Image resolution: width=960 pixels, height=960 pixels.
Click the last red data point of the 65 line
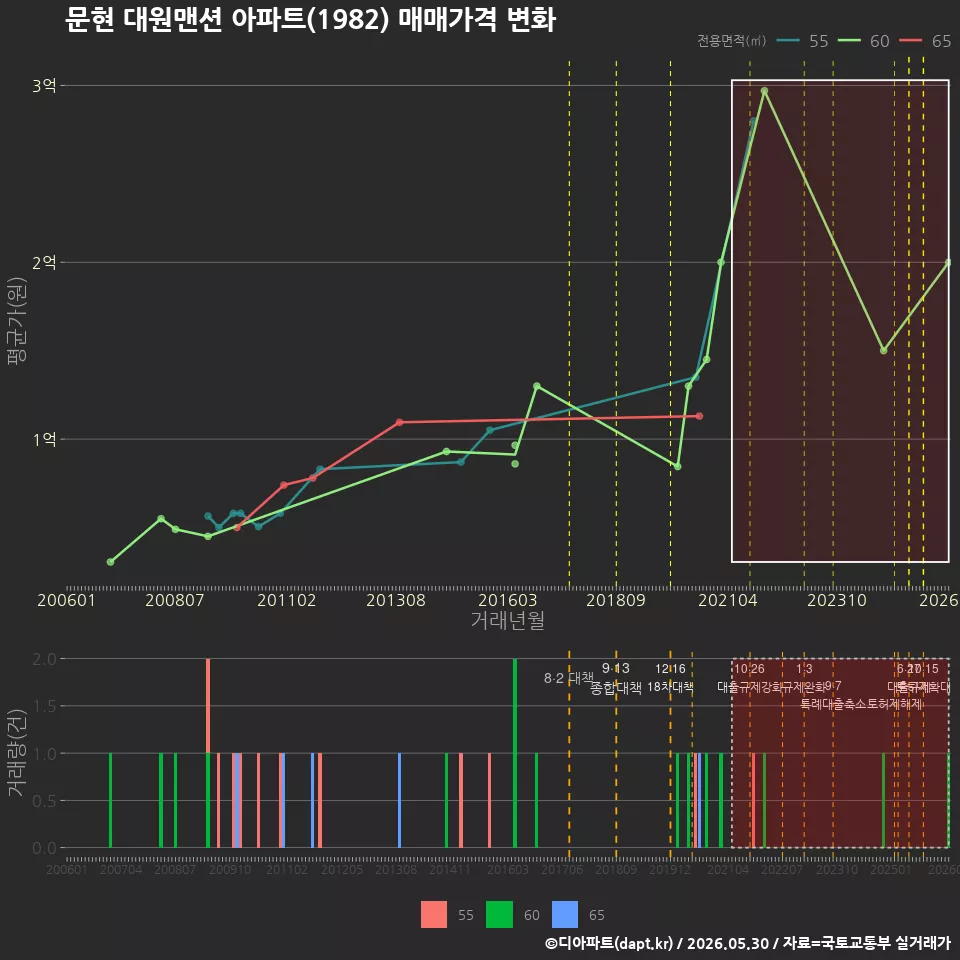click(699, 416)
